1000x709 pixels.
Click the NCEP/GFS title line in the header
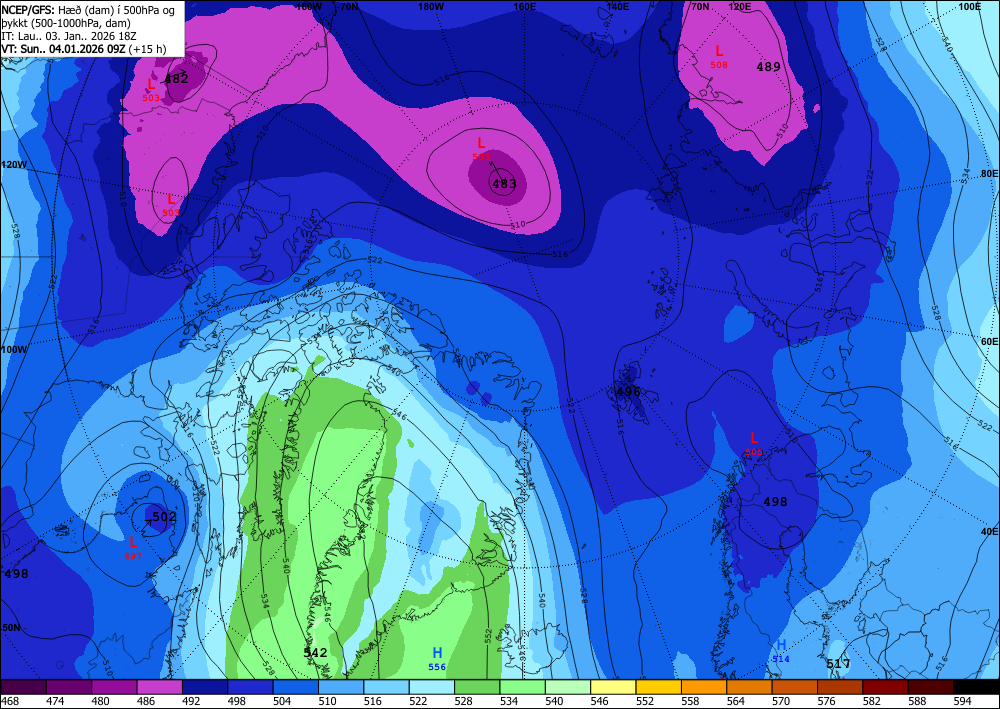point(88,9)
